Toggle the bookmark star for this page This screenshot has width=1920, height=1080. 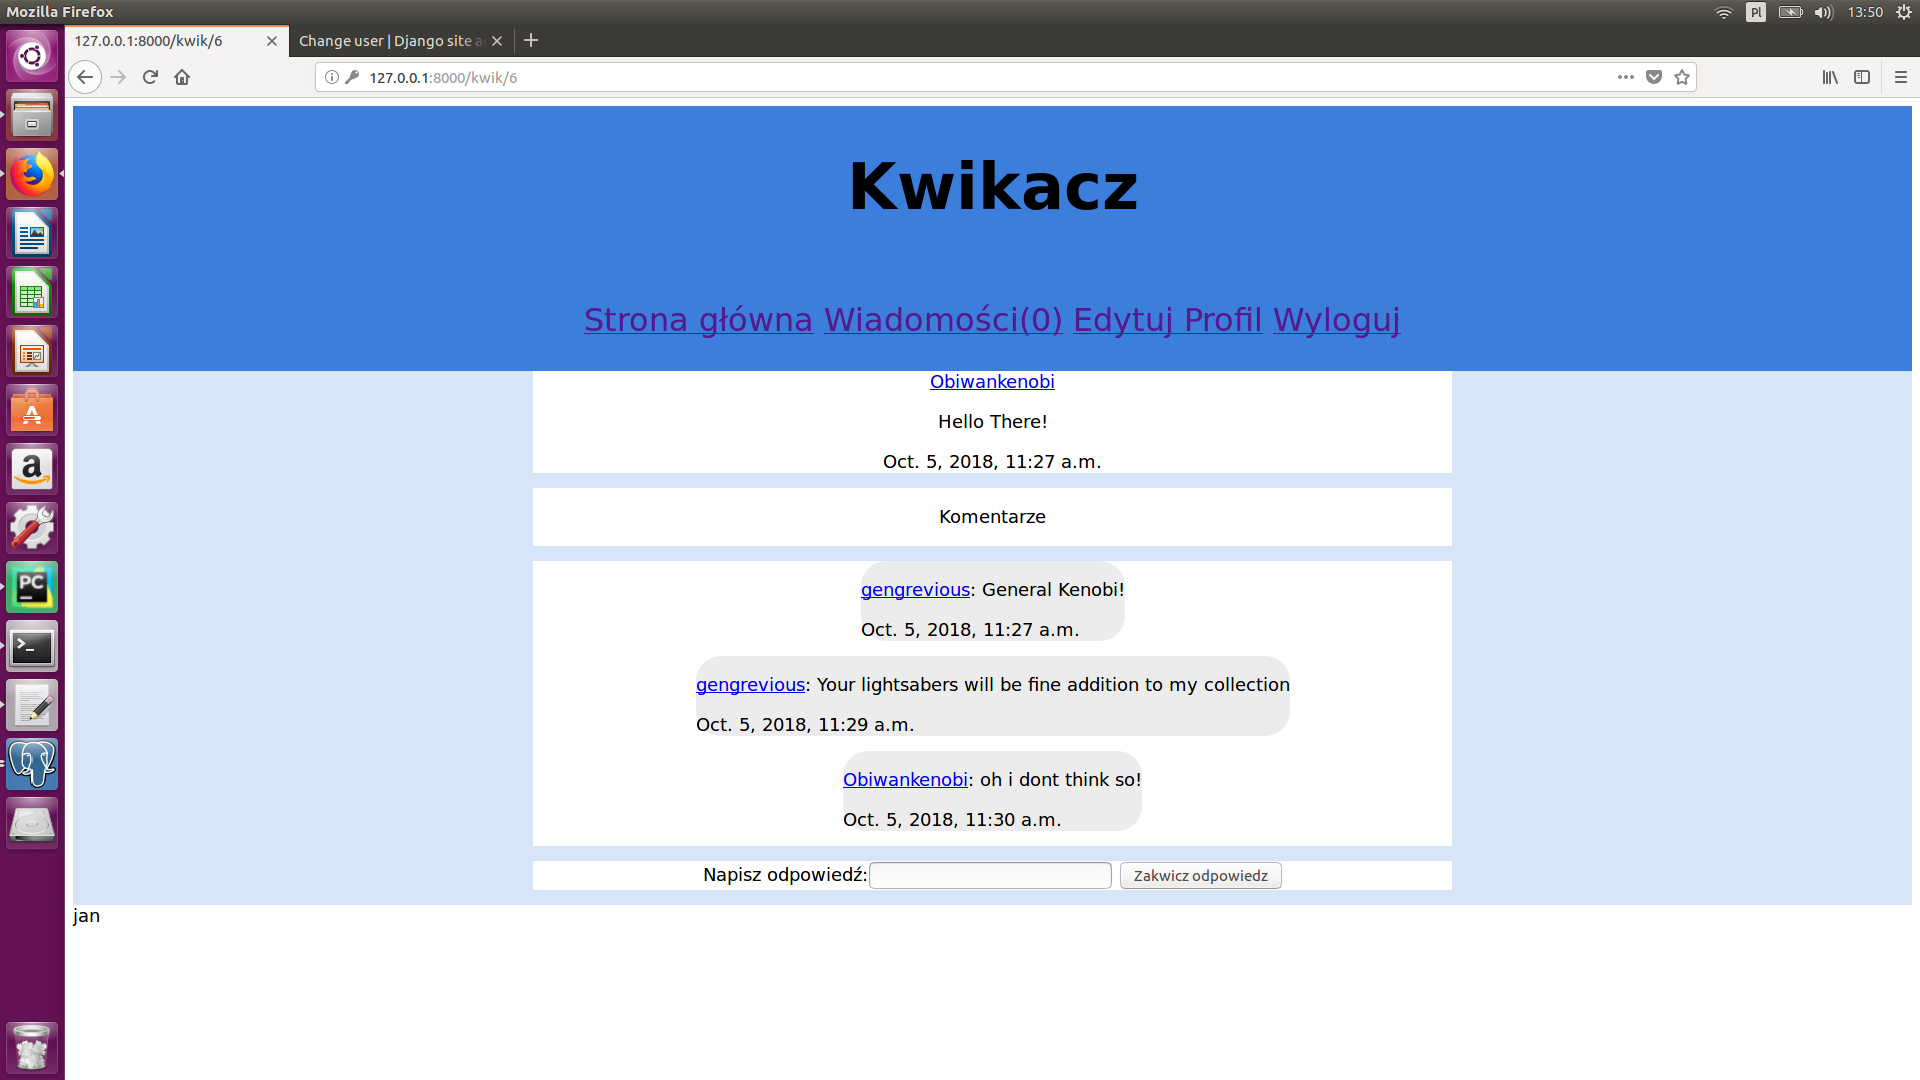tap(1682, 77)
